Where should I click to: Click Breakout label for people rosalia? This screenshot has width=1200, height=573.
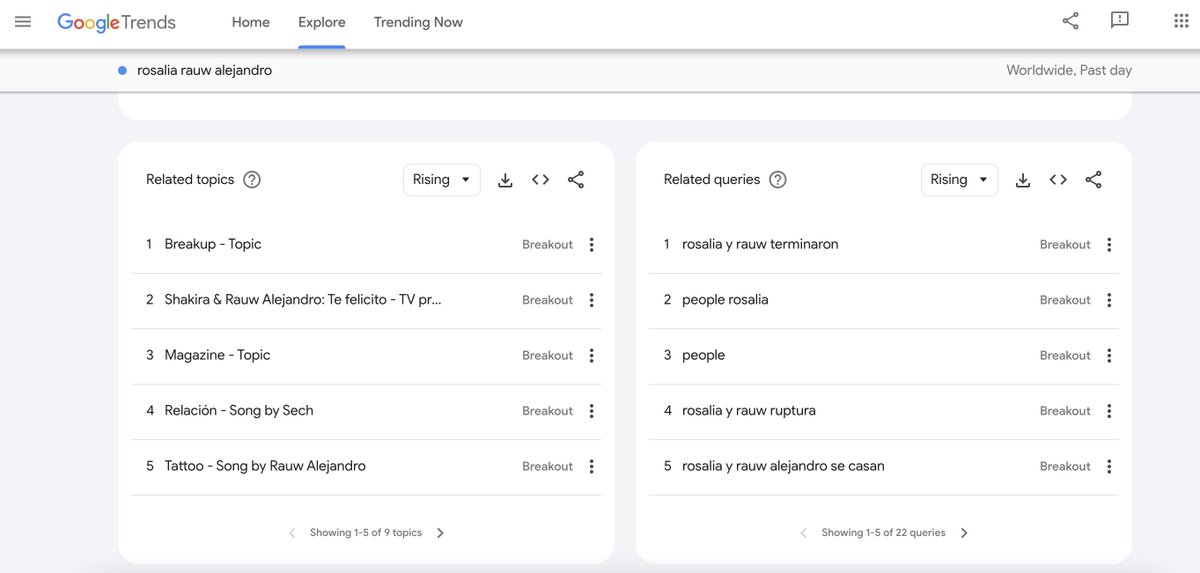pos(1065,300)
